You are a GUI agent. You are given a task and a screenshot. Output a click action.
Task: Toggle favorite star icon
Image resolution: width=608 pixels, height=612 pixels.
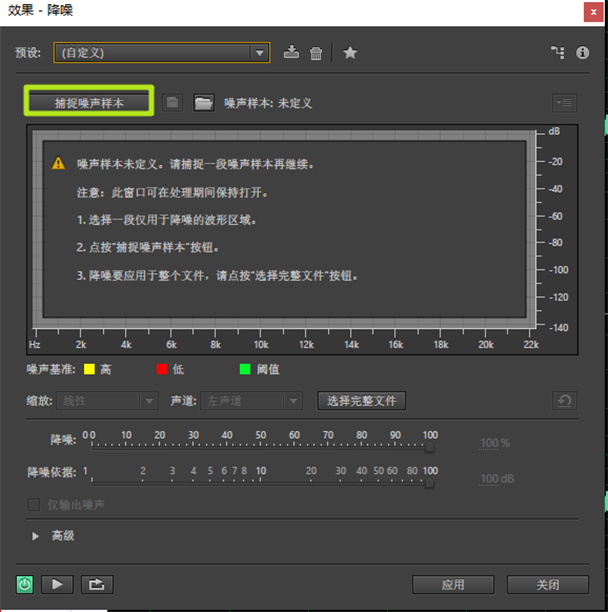(350, 52)
